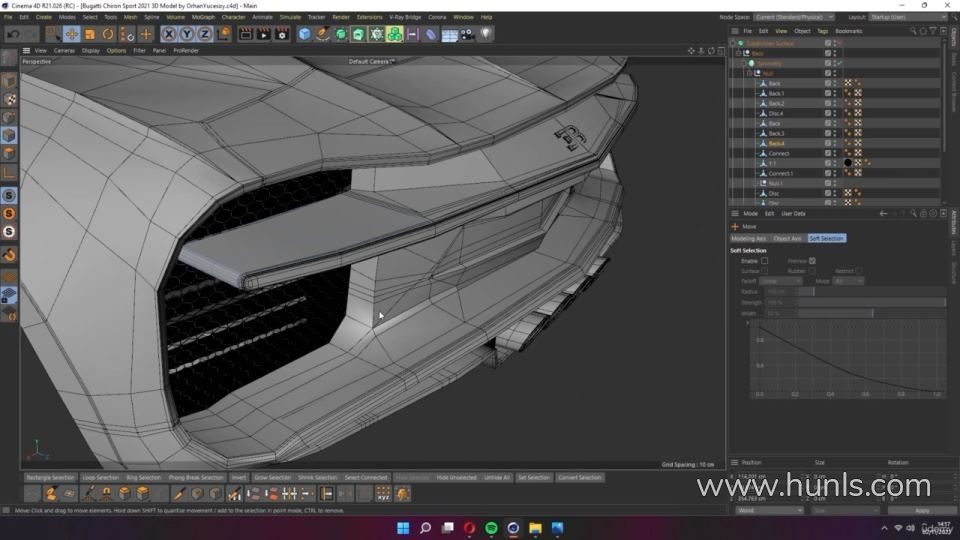The height and width of the screenshot is (540, 960).
Task: Open the Node Space dropdown
Action: (x=794, y=17)
